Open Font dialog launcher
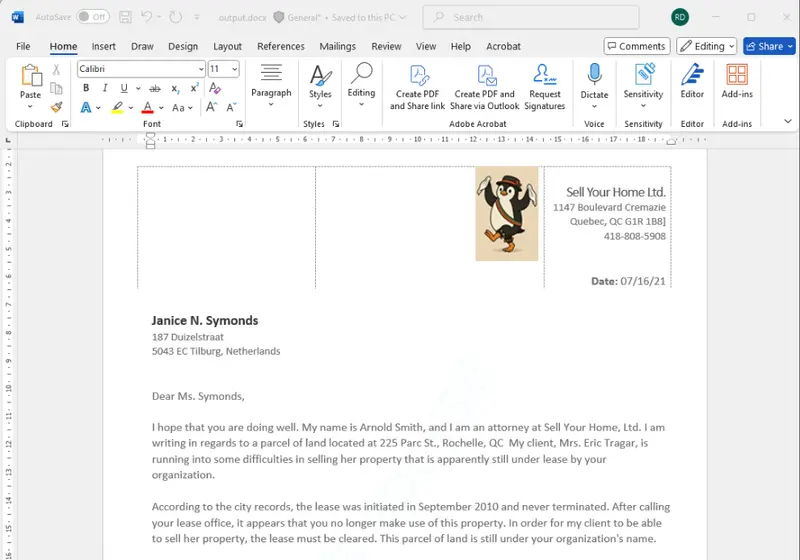The image size is (800, 560). (239, 124)
